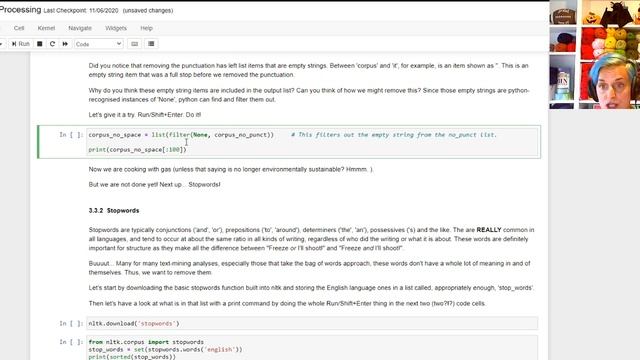Click the paragraph starting 'Did you notice that removing'

(x=309, y=70)
